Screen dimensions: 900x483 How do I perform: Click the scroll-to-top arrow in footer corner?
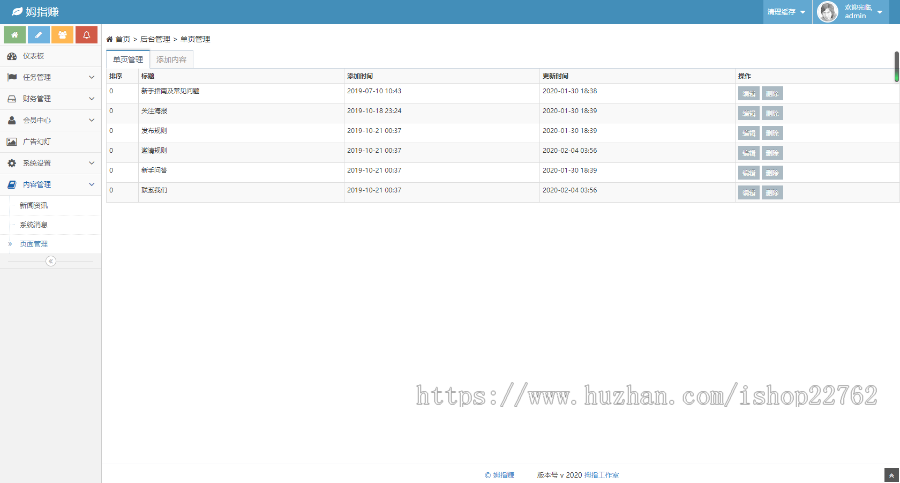pos(891,475)
